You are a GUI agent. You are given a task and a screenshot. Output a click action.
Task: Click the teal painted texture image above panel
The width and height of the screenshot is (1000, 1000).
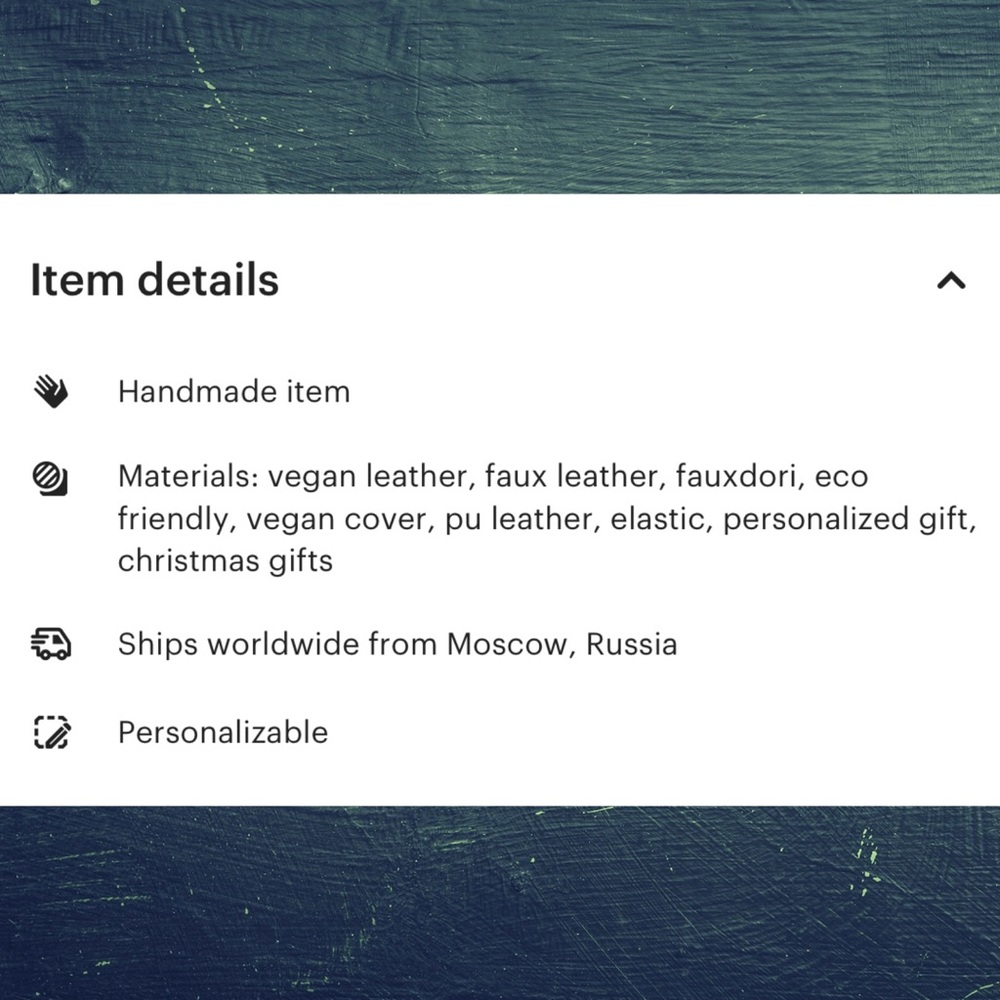(500, 96)
